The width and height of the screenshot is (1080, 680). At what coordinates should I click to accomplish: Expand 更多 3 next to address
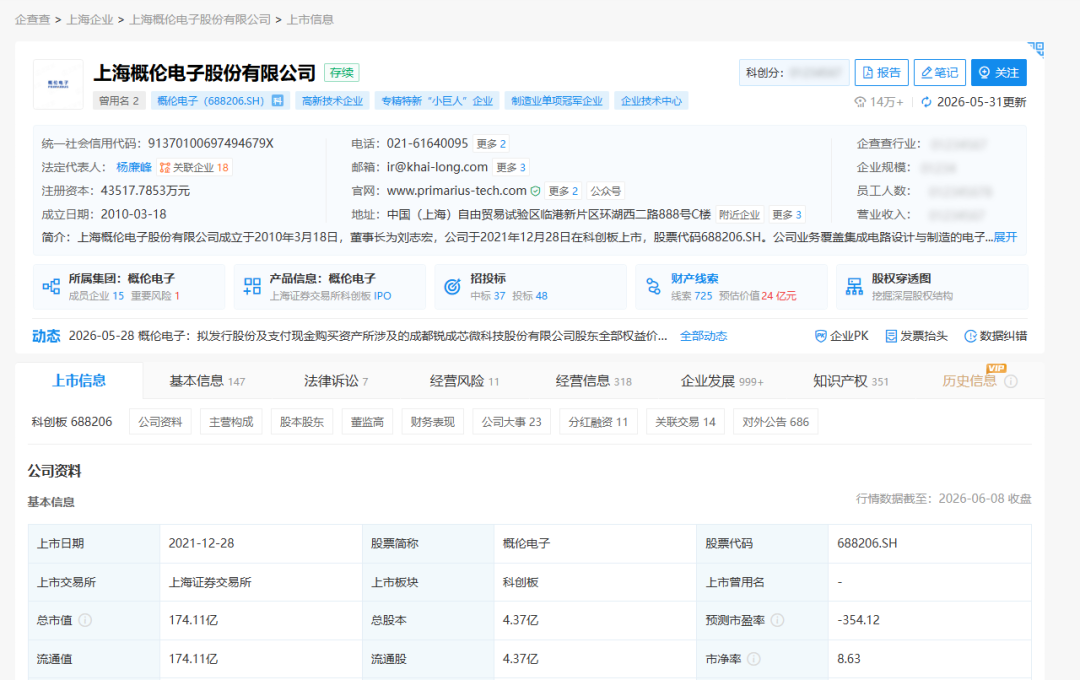[787, 214]
